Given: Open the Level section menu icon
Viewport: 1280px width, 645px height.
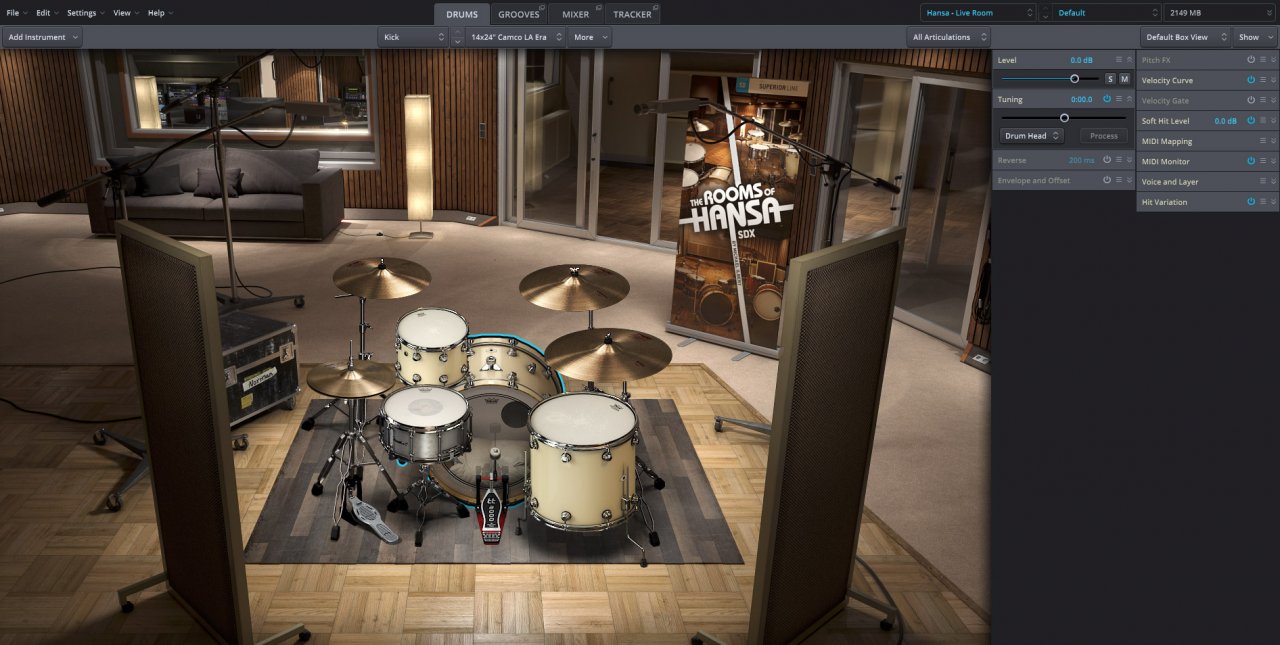Looking at the screenshot, I should click(x=1119, y=60).
